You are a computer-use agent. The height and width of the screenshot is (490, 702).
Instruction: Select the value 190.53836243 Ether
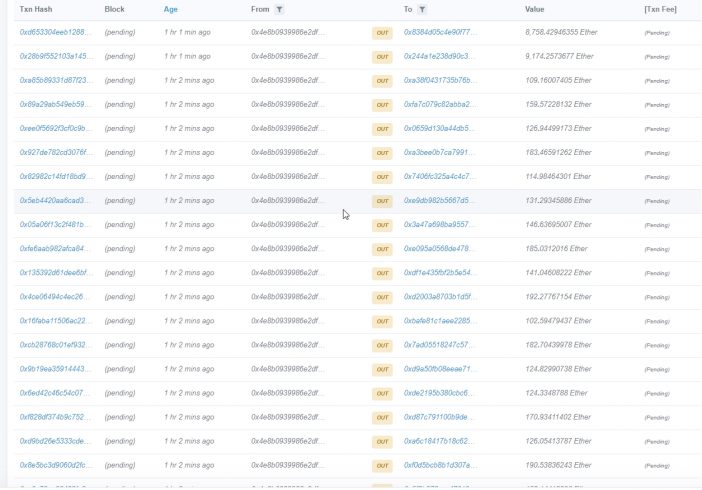click(558, 465)
